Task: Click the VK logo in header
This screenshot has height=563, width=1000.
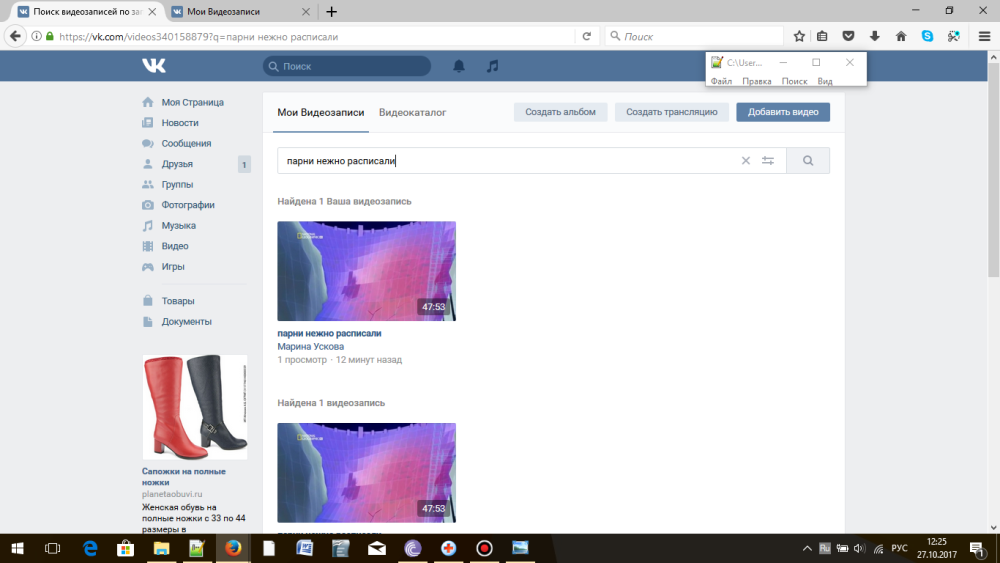Action: pyautogui.click(x=154, y=66)
